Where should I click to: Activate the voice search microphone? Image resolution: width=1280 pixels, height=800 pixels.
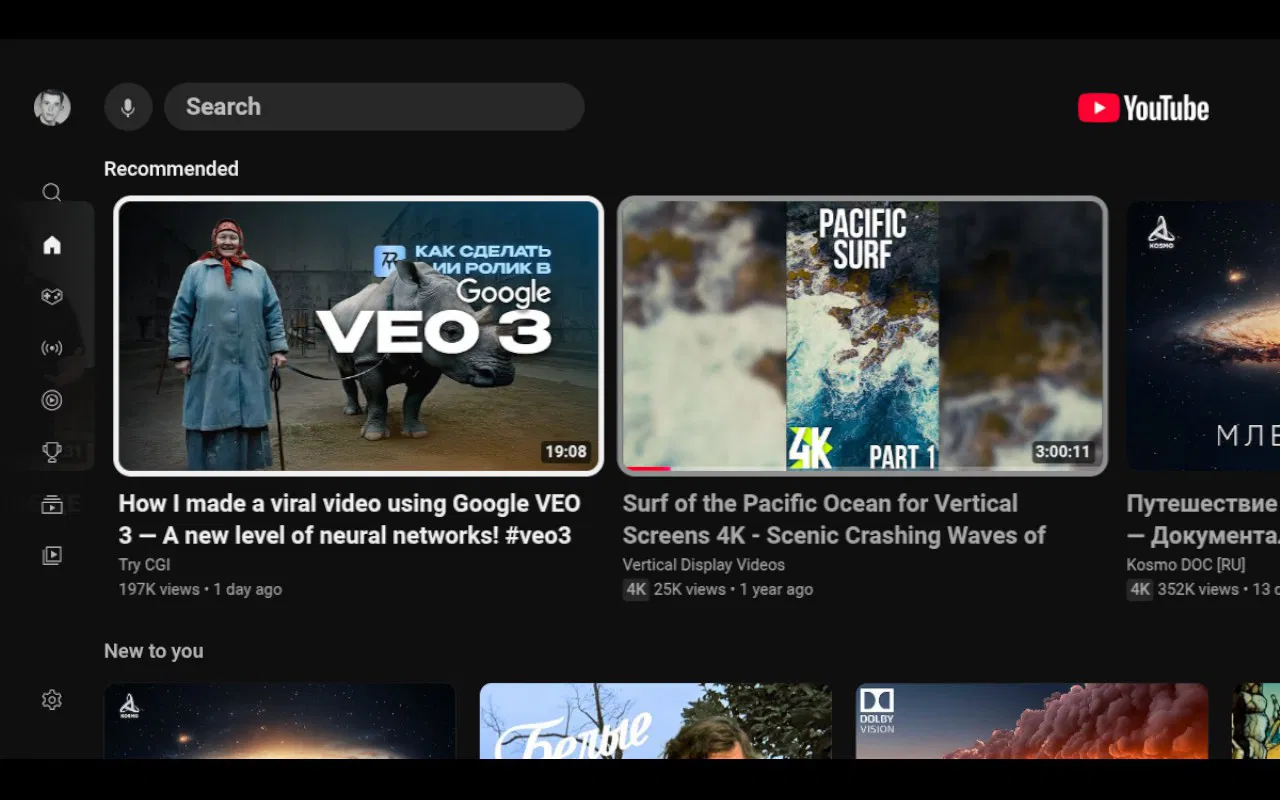pos(128,107)
